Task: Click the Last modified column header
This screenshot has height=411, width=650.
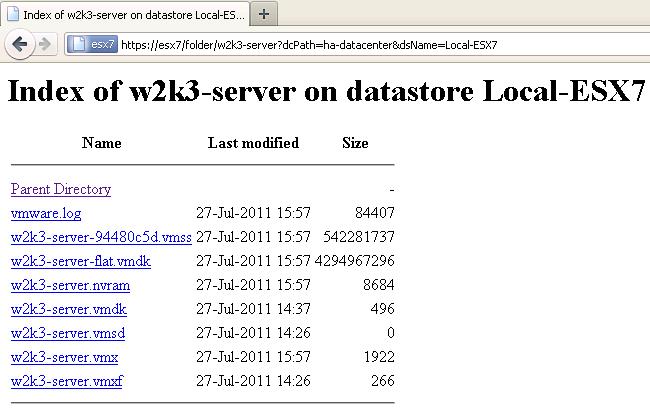Action: [253, 143]
